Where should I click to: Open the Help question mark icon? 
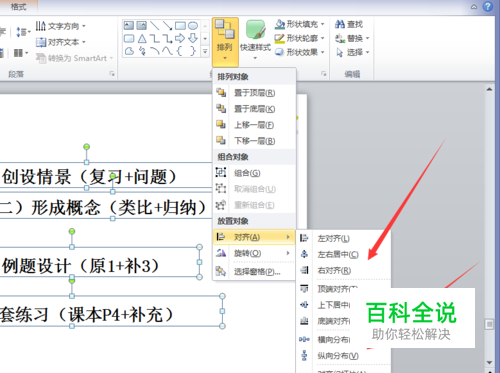coord(488,6)
